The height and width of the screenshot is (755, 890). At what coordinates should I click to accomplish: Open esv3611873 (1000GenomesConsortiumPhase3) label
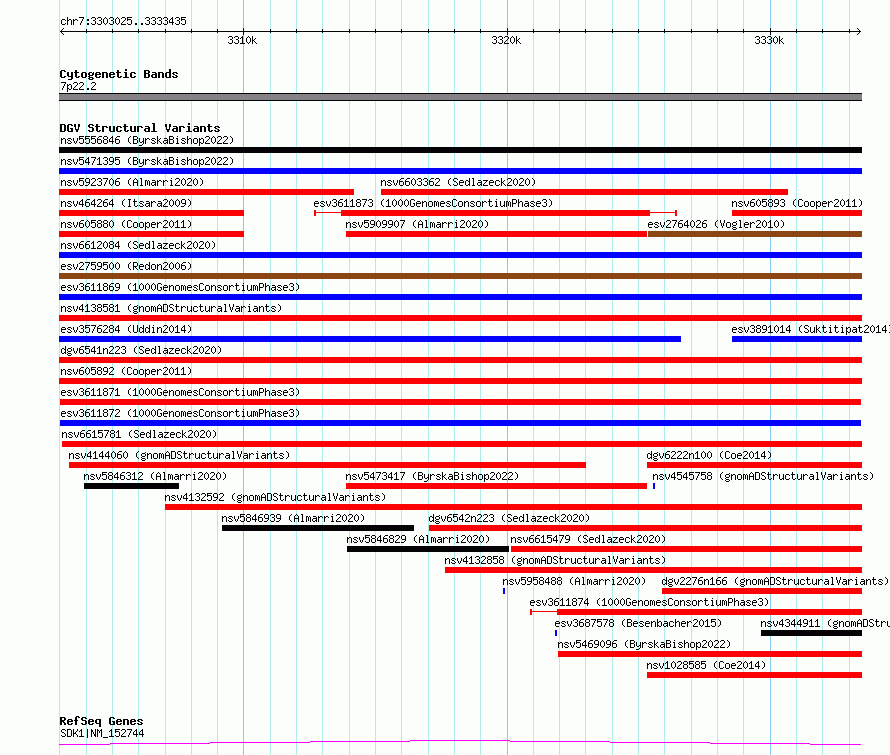pyautogui.click(x=433, y=203)
